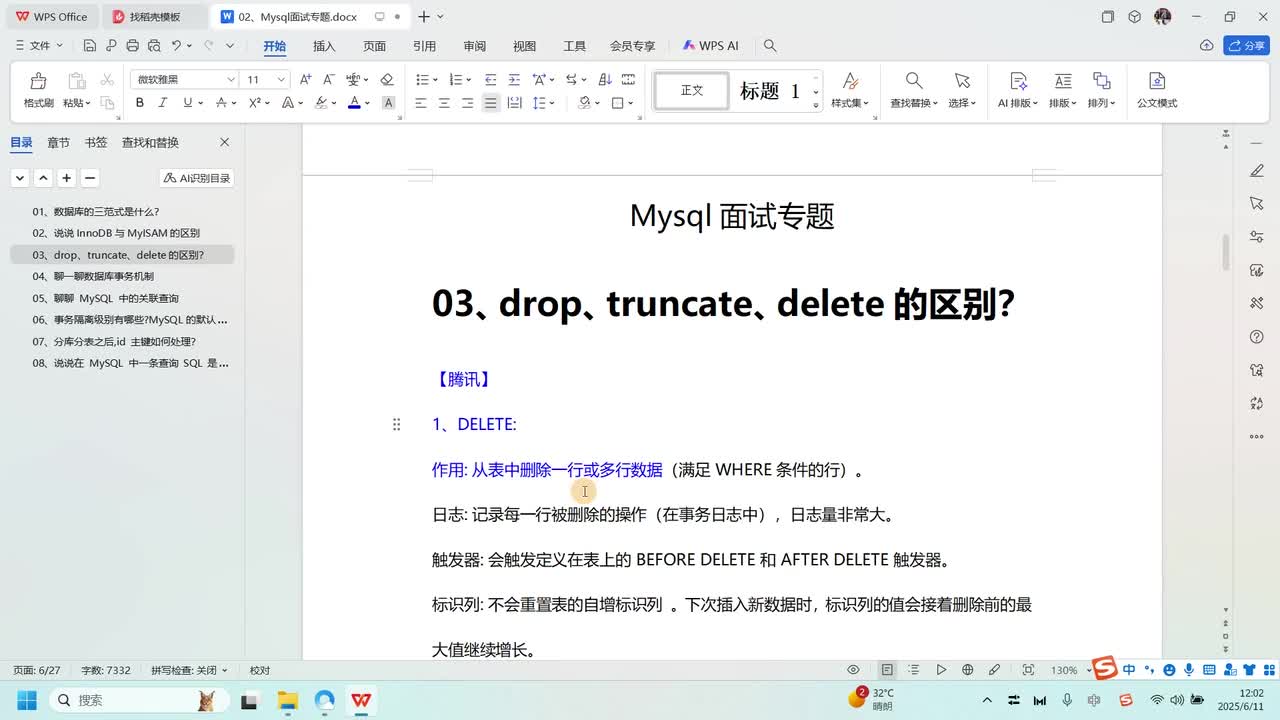Image resolution: width=1280 pixels, height=720 pixels.
Task: Click the 分享 share button
Action: pyautogui.click(x=1246, y=46)
